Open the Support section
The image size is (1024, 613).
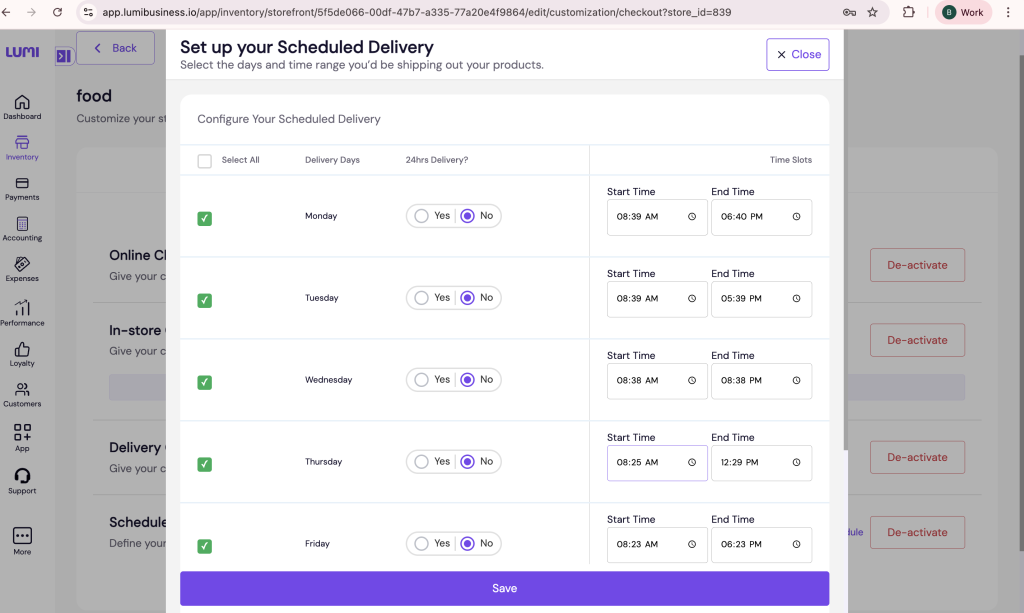(21, 479)
